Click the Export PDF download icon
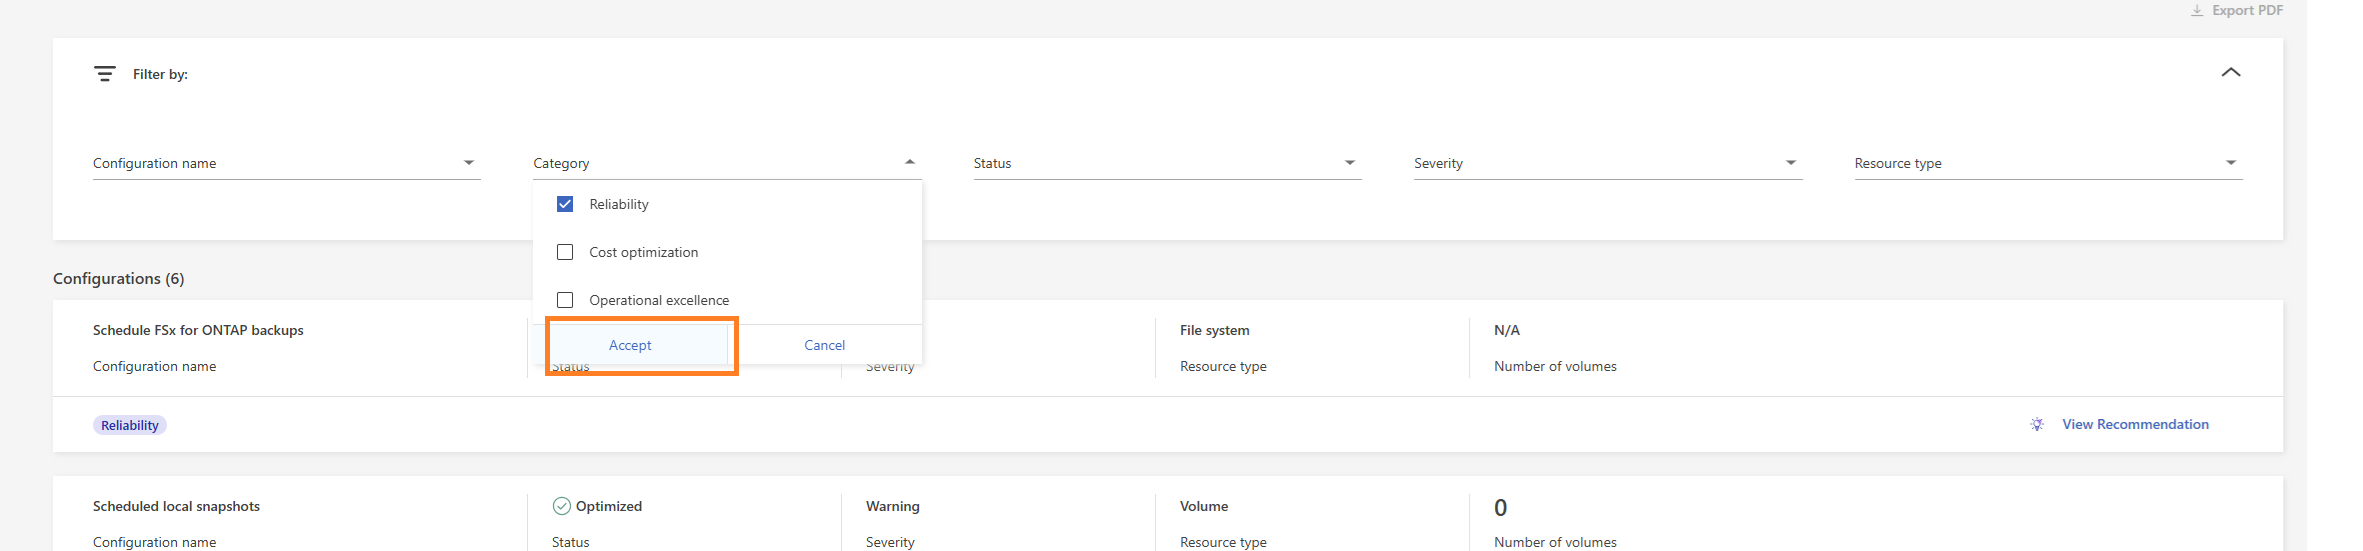Image resolution: width=2363 pixels, height=551 pixels. click(x=2197, y=11)
